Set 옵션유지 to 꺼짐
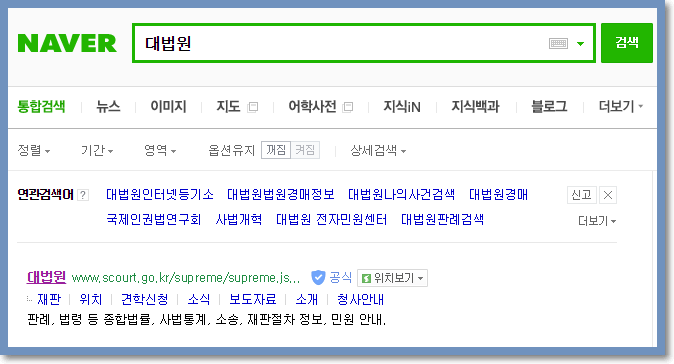 click(x=276, y=150)
